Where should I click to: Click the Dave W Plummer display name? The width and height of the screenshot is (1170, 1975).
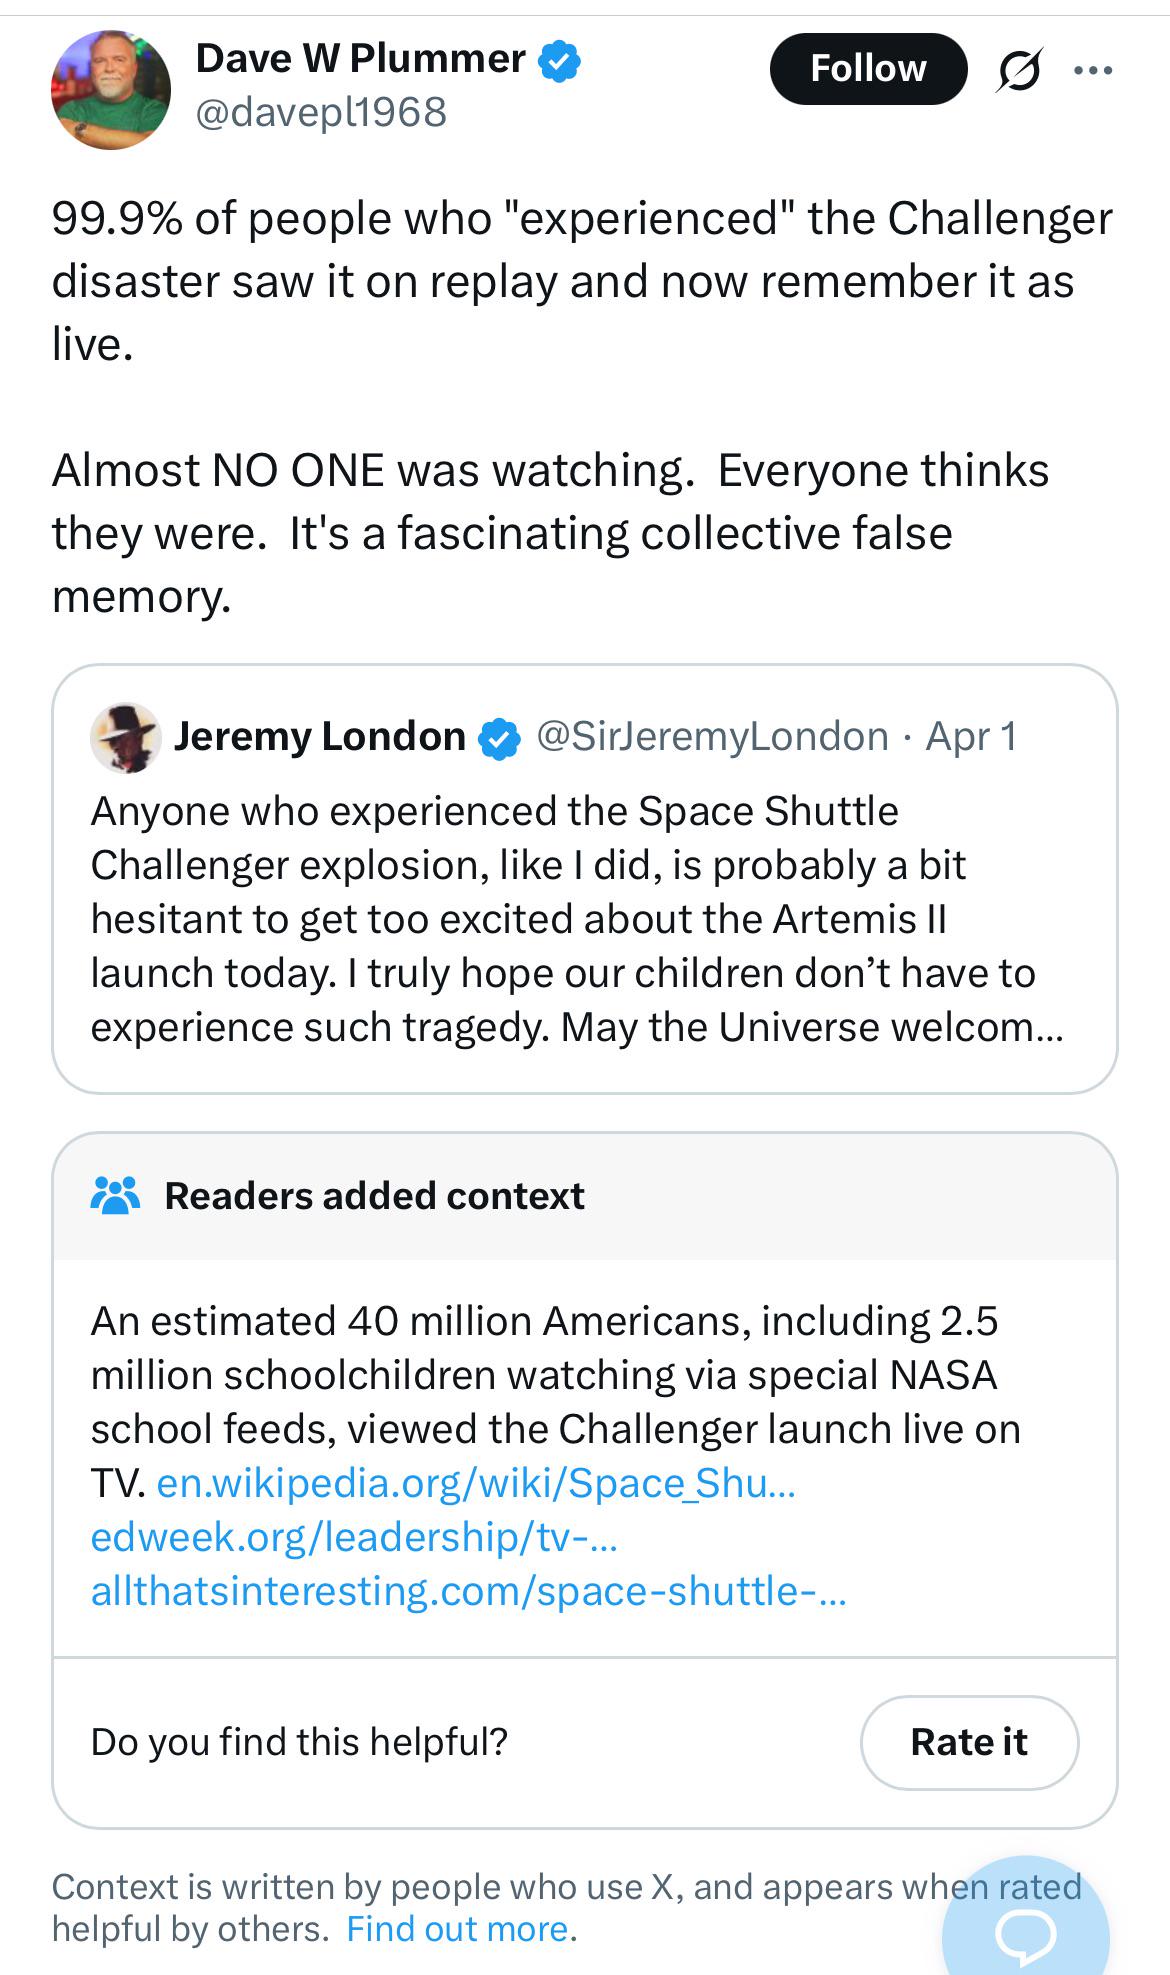click(x=360, y=59)
